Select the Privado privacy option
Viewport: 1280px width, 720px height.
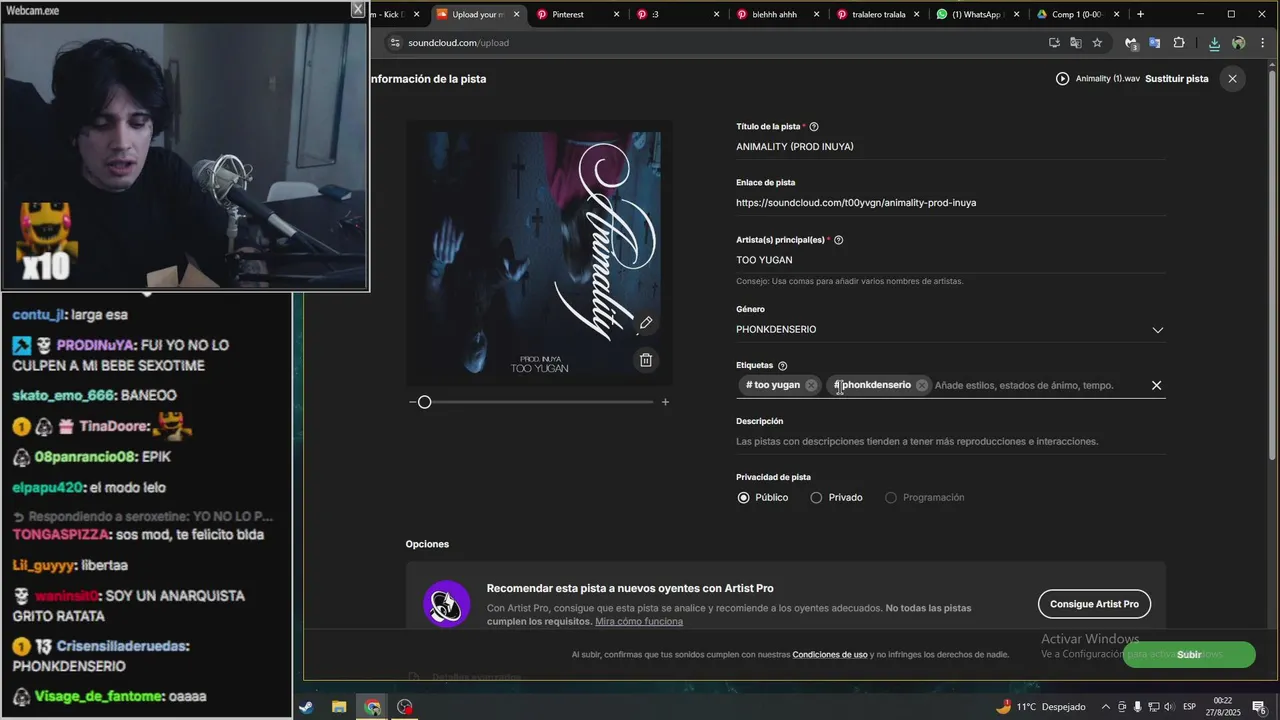point(816,498)
